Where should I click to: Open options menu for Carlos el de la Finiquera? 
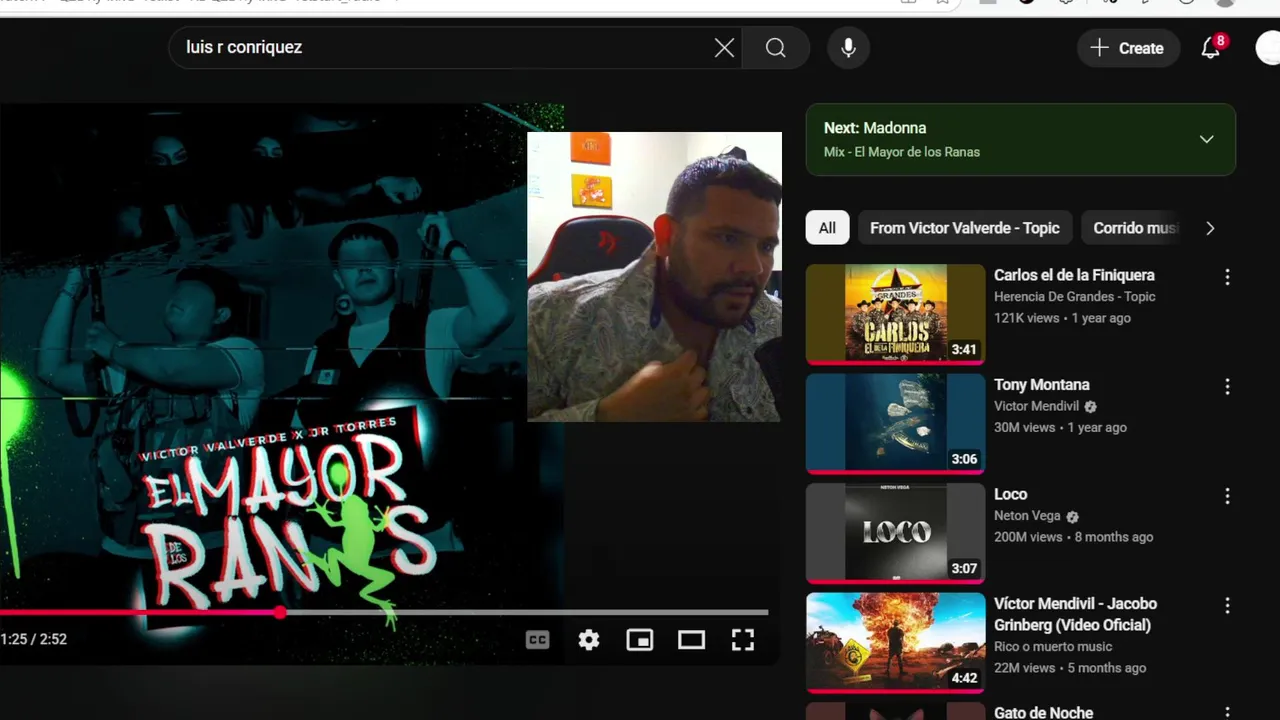pyautogui.click(x=1227, y=277)
